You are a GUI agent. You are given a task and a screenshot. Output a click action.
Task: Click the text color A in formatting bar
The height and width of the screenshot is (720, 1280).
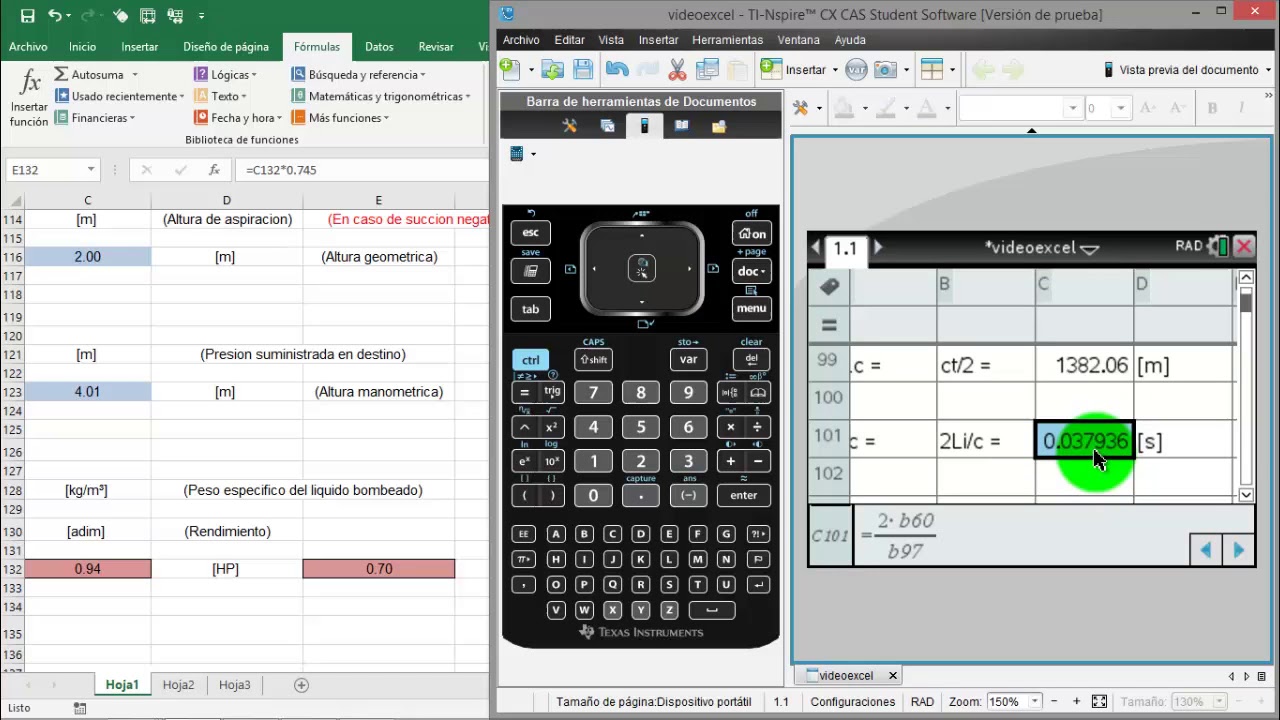(927, 108)
